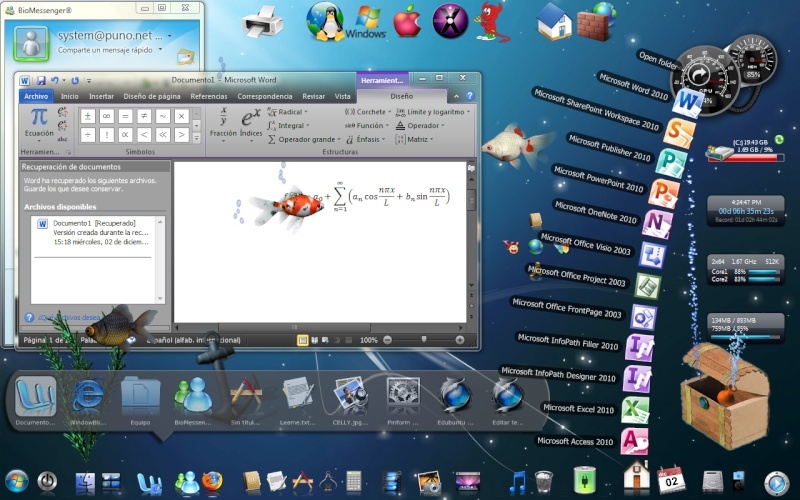Viewport: 800px width, 500px height.
Task: Click the Comparte un mensaje rápido field
Action: (105, 50)
